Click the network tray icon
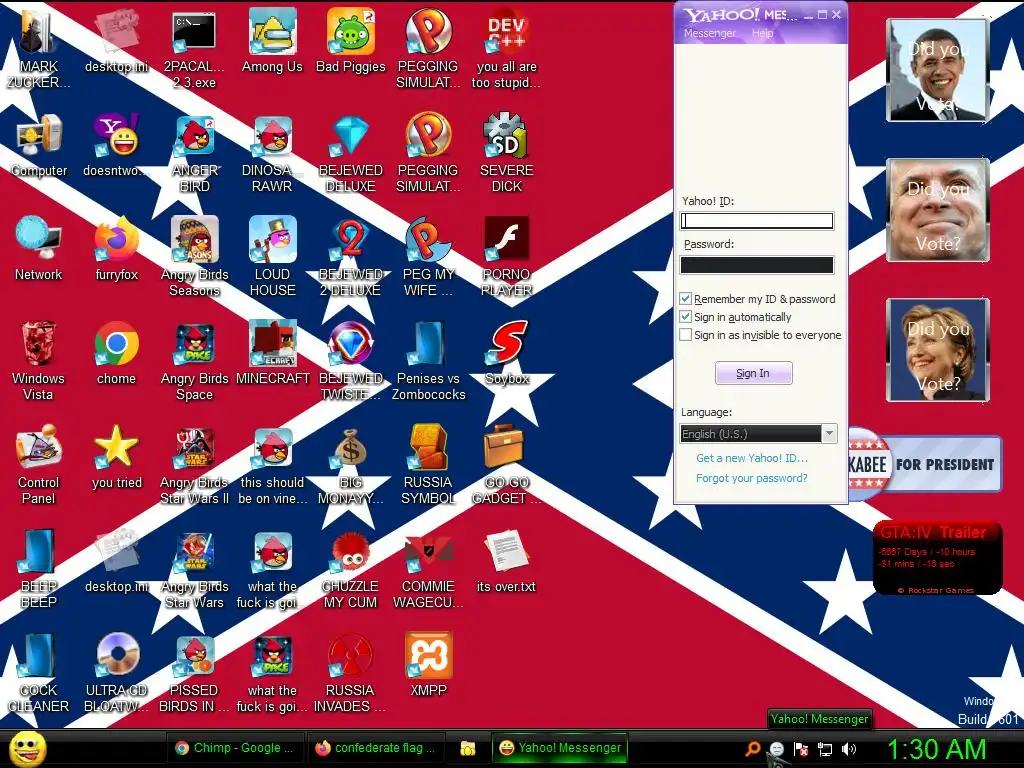The image size is (1024, 768). click(x=825, y=749)
